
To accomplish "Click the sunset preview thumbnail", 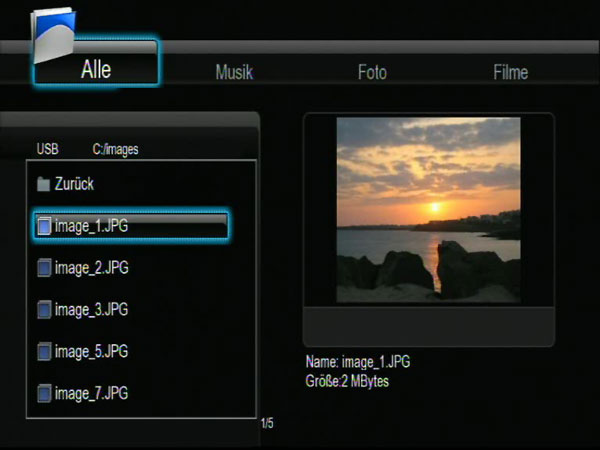I will 428,210.
